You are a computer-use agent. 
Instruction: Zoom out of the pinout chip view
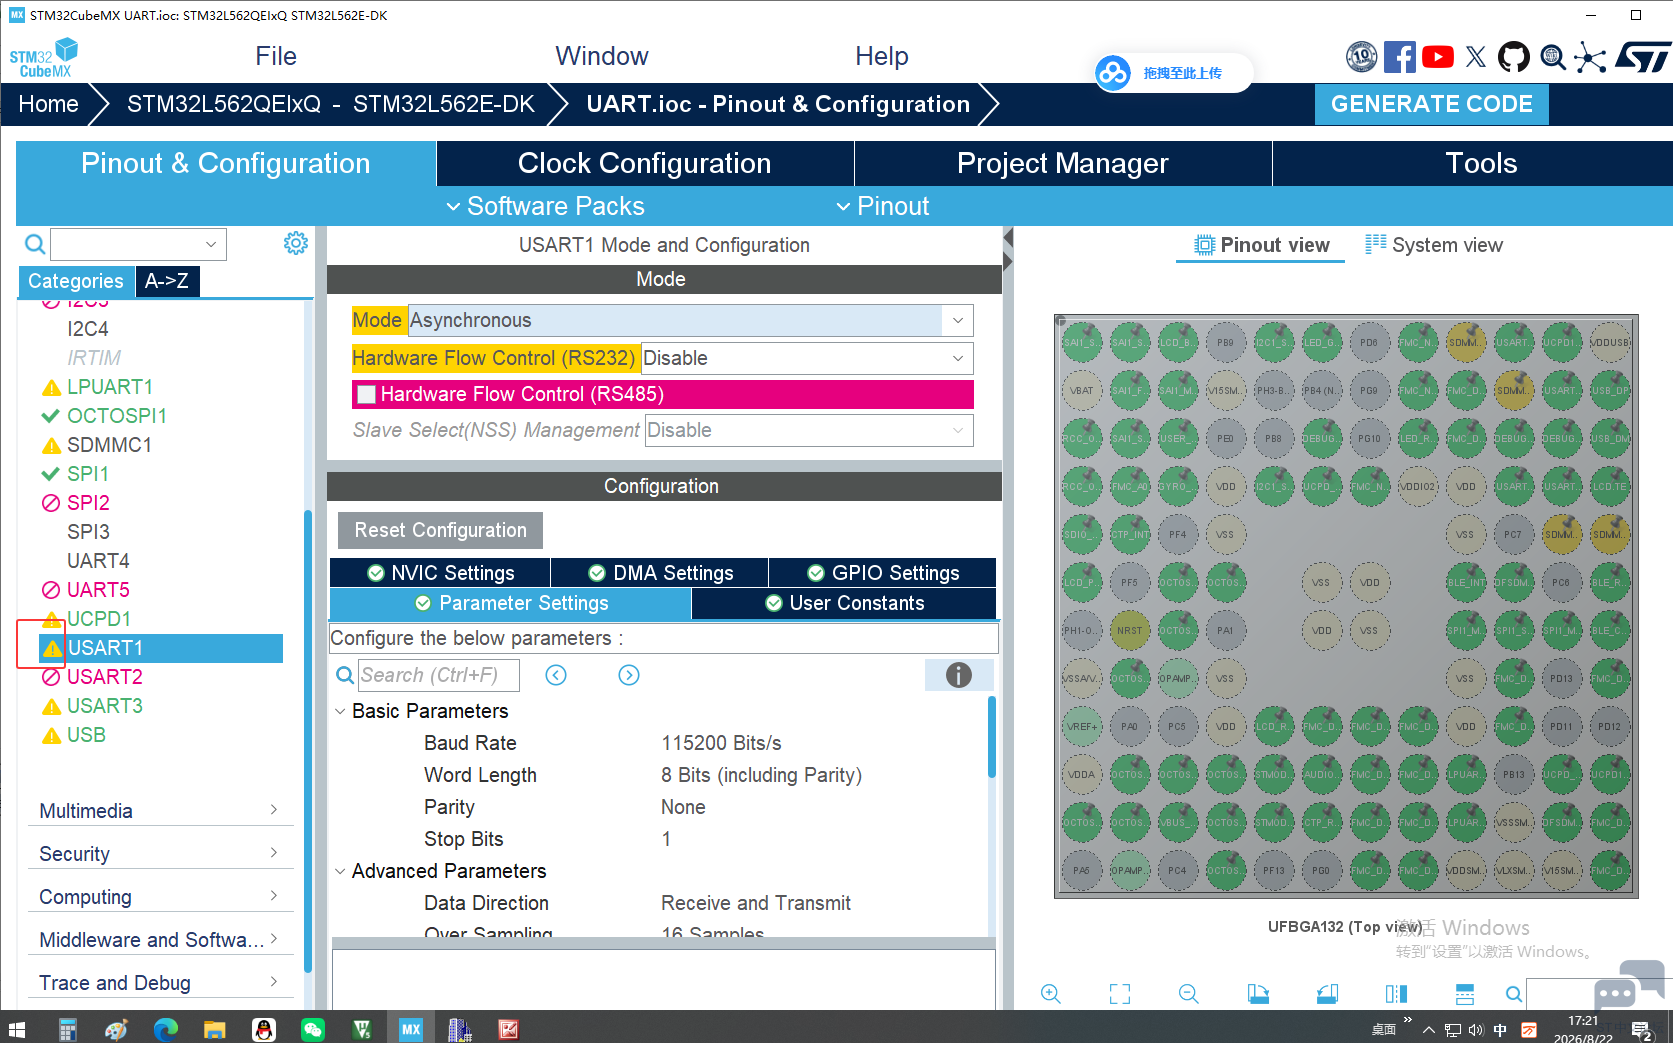point(1188,993)
